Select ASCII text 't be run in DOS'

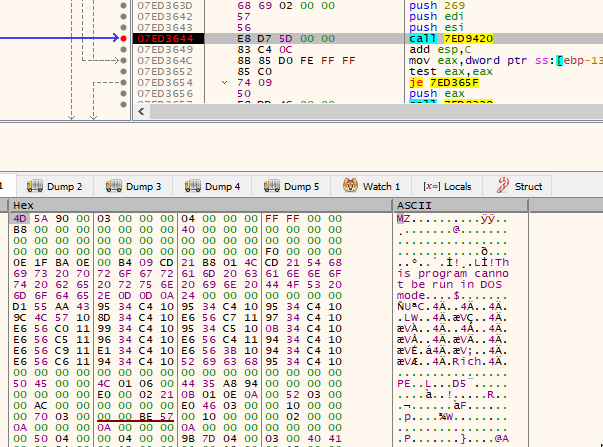[x=450, y=285]
